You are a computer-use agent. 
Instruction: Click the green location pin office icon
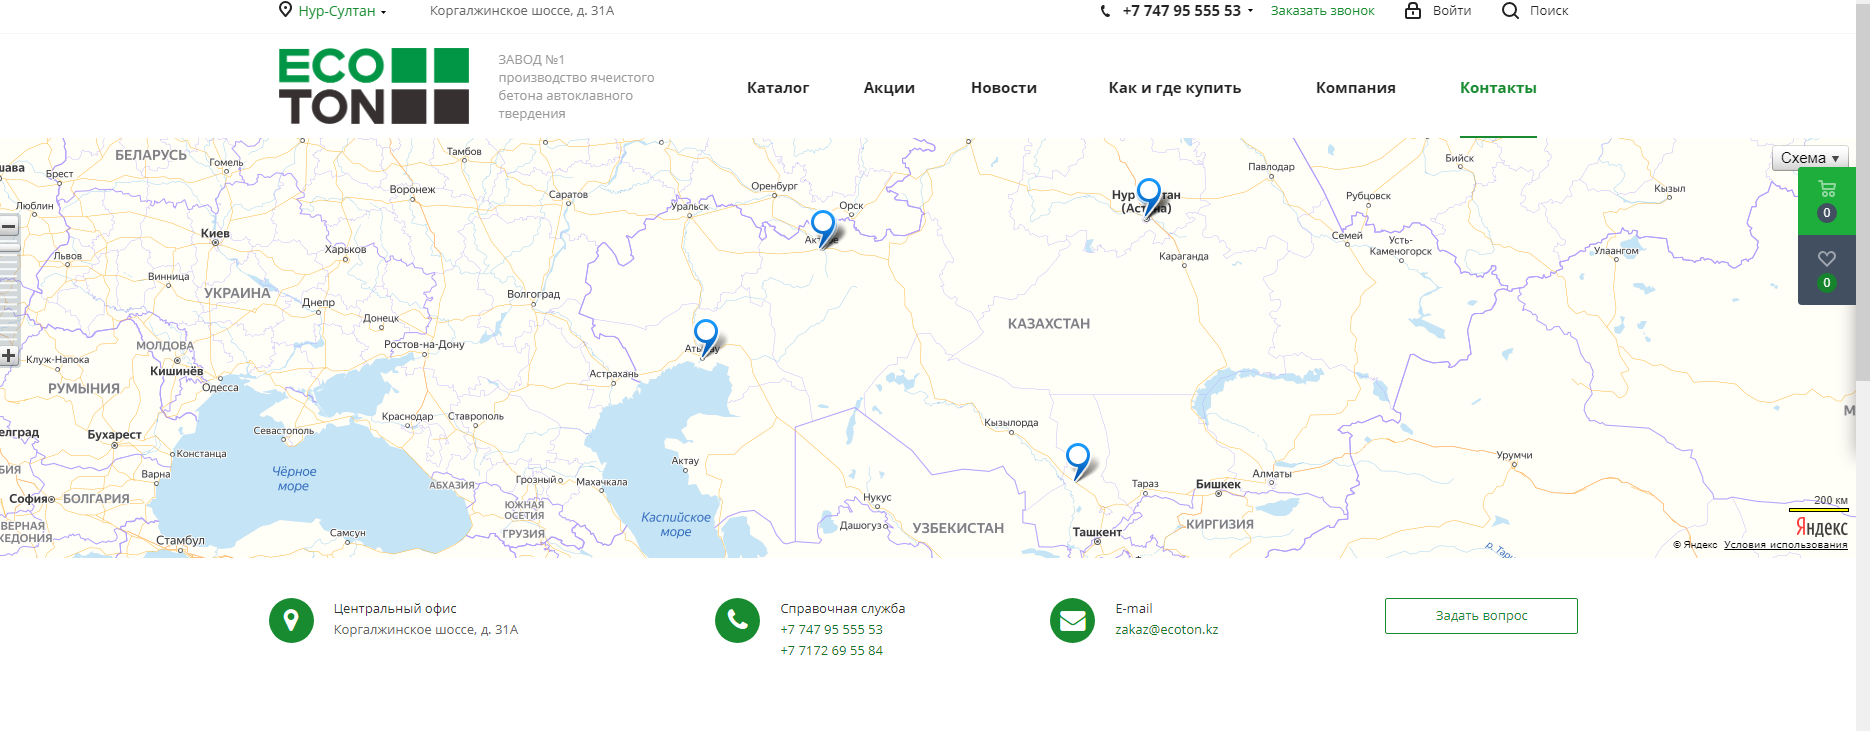point(291,621)
